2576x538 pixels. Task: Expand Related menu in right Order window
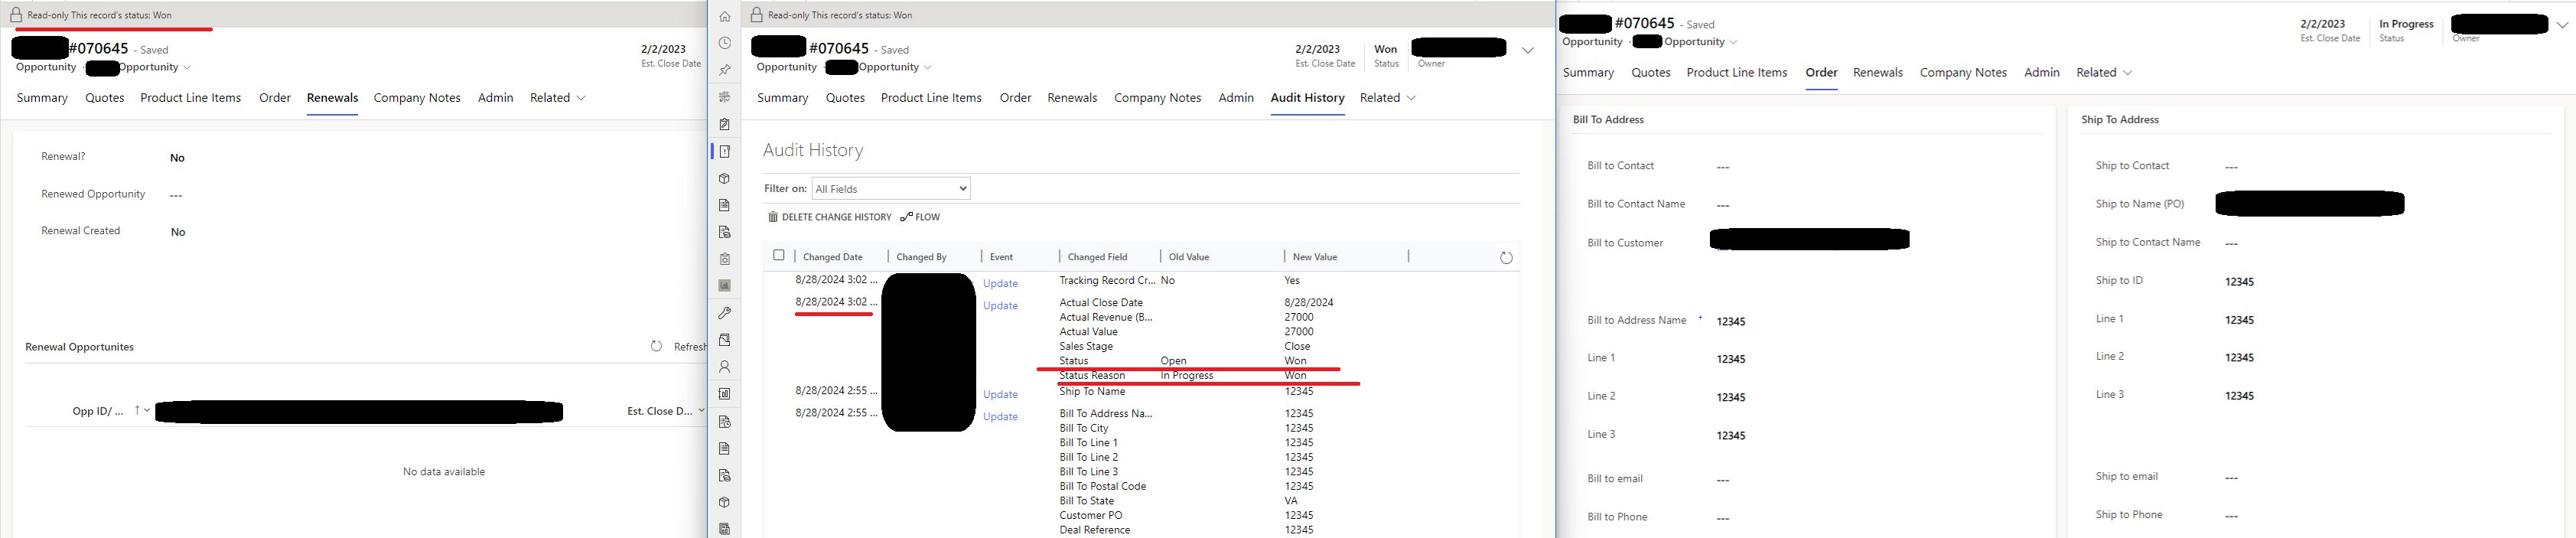tap(2104, 72)
